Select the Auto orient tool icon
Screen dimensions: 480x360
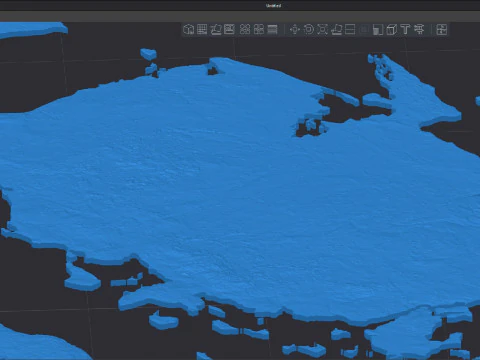[216, 29]
